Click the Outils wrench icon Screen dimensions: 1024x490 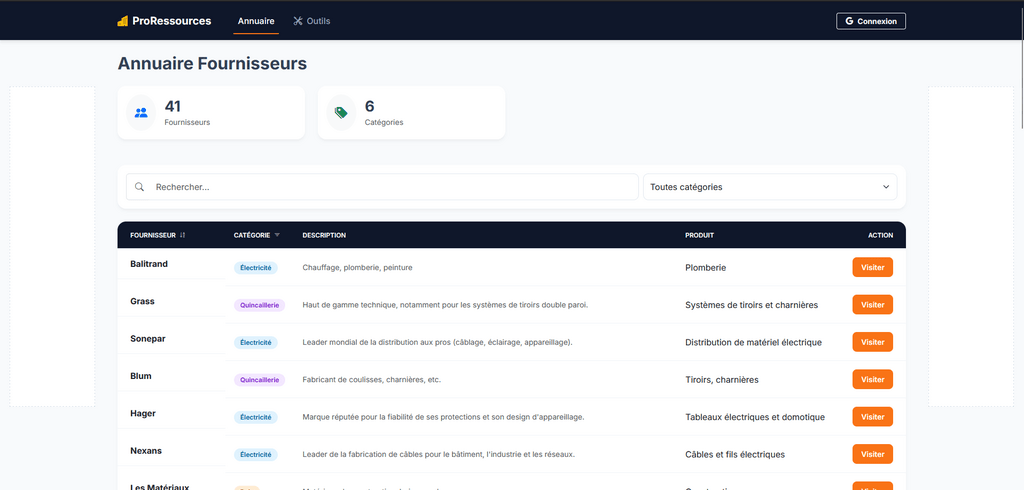coord(298,21)
